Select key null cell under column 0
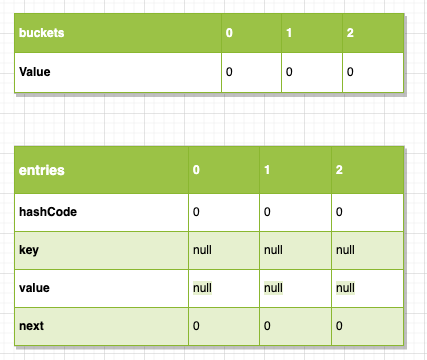Viewport: 427px width, 360px height. (224, 250)
